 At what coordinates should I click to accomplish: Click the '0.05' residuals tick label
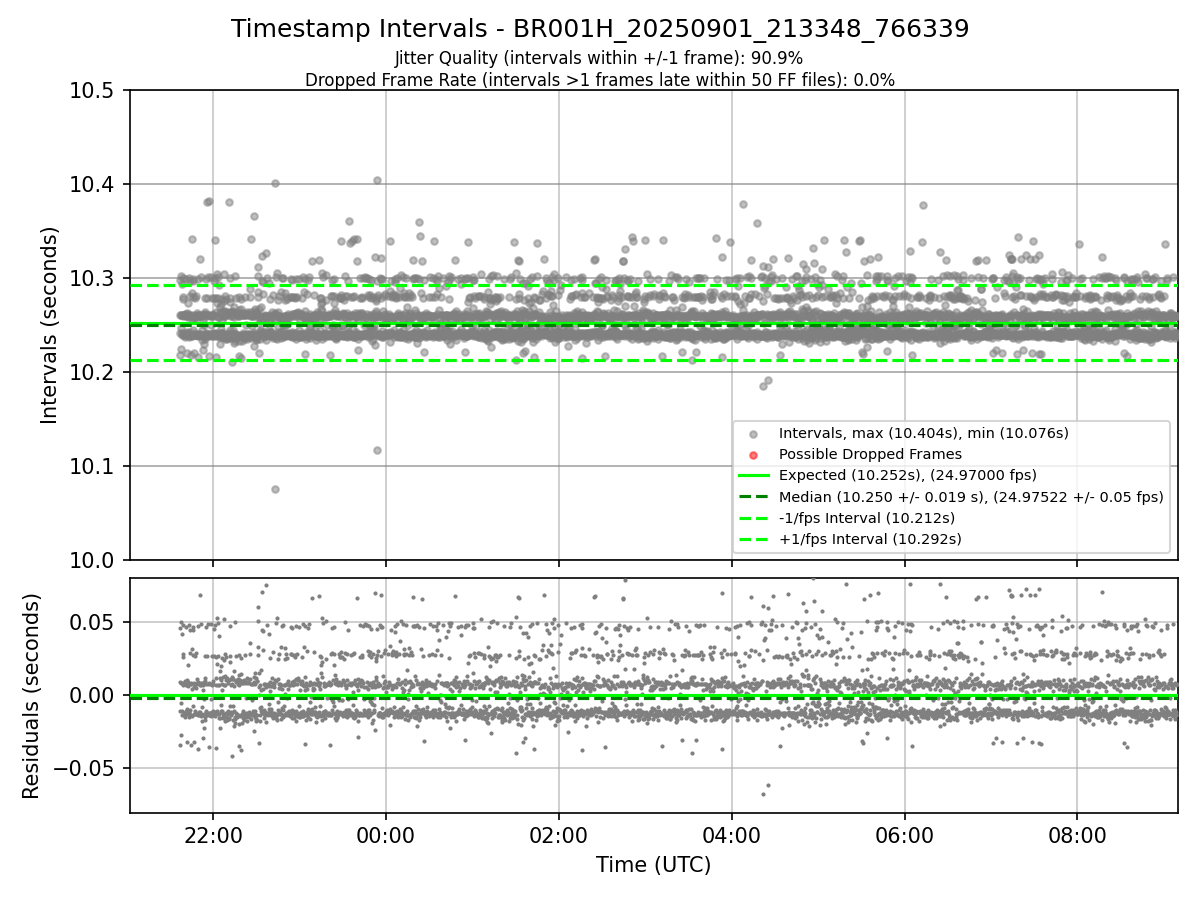click(98, 622)
